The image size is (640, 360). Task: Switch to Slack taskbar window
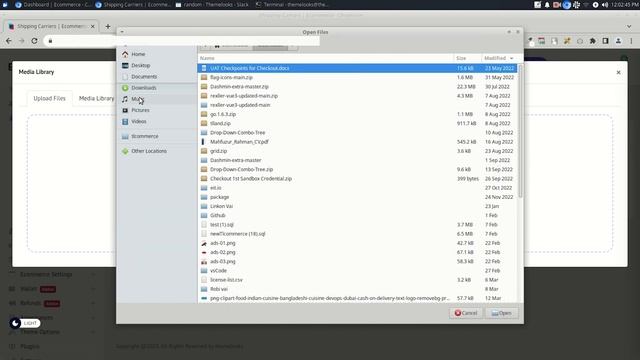tap(212, 5)
